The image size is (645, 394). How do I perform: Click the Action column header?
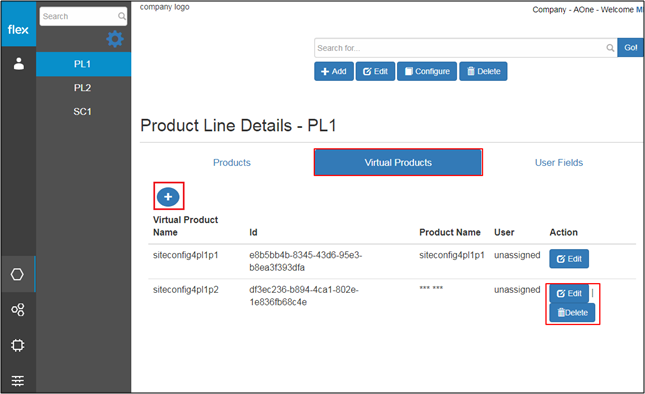click(x=564, y=232)
